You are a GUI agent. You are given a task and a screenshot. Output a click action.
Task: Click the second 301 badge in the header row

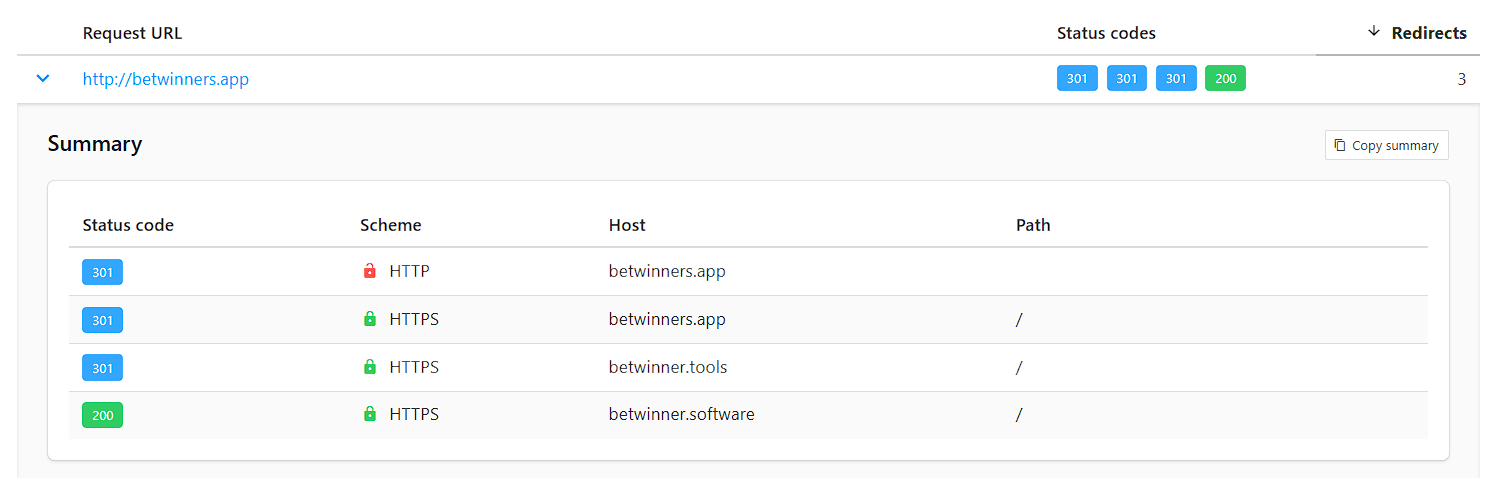[1127, 79]
